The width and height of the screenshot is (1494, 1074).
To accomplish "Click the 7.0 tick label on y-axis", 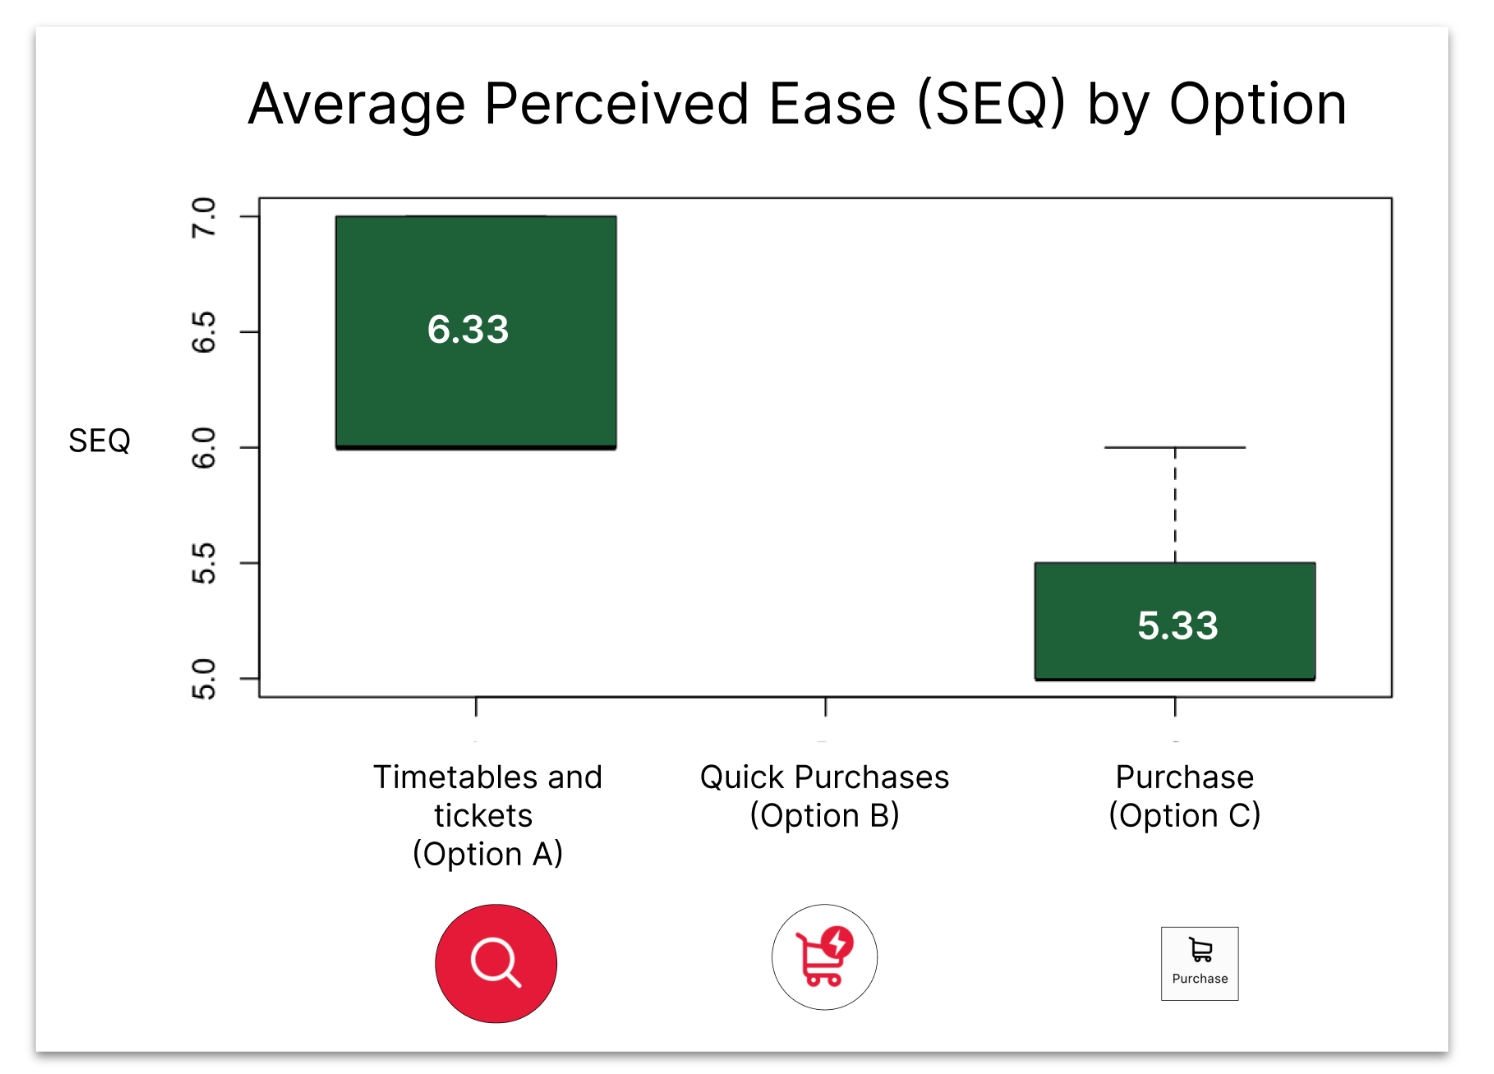I will click(x=203, y=217).
